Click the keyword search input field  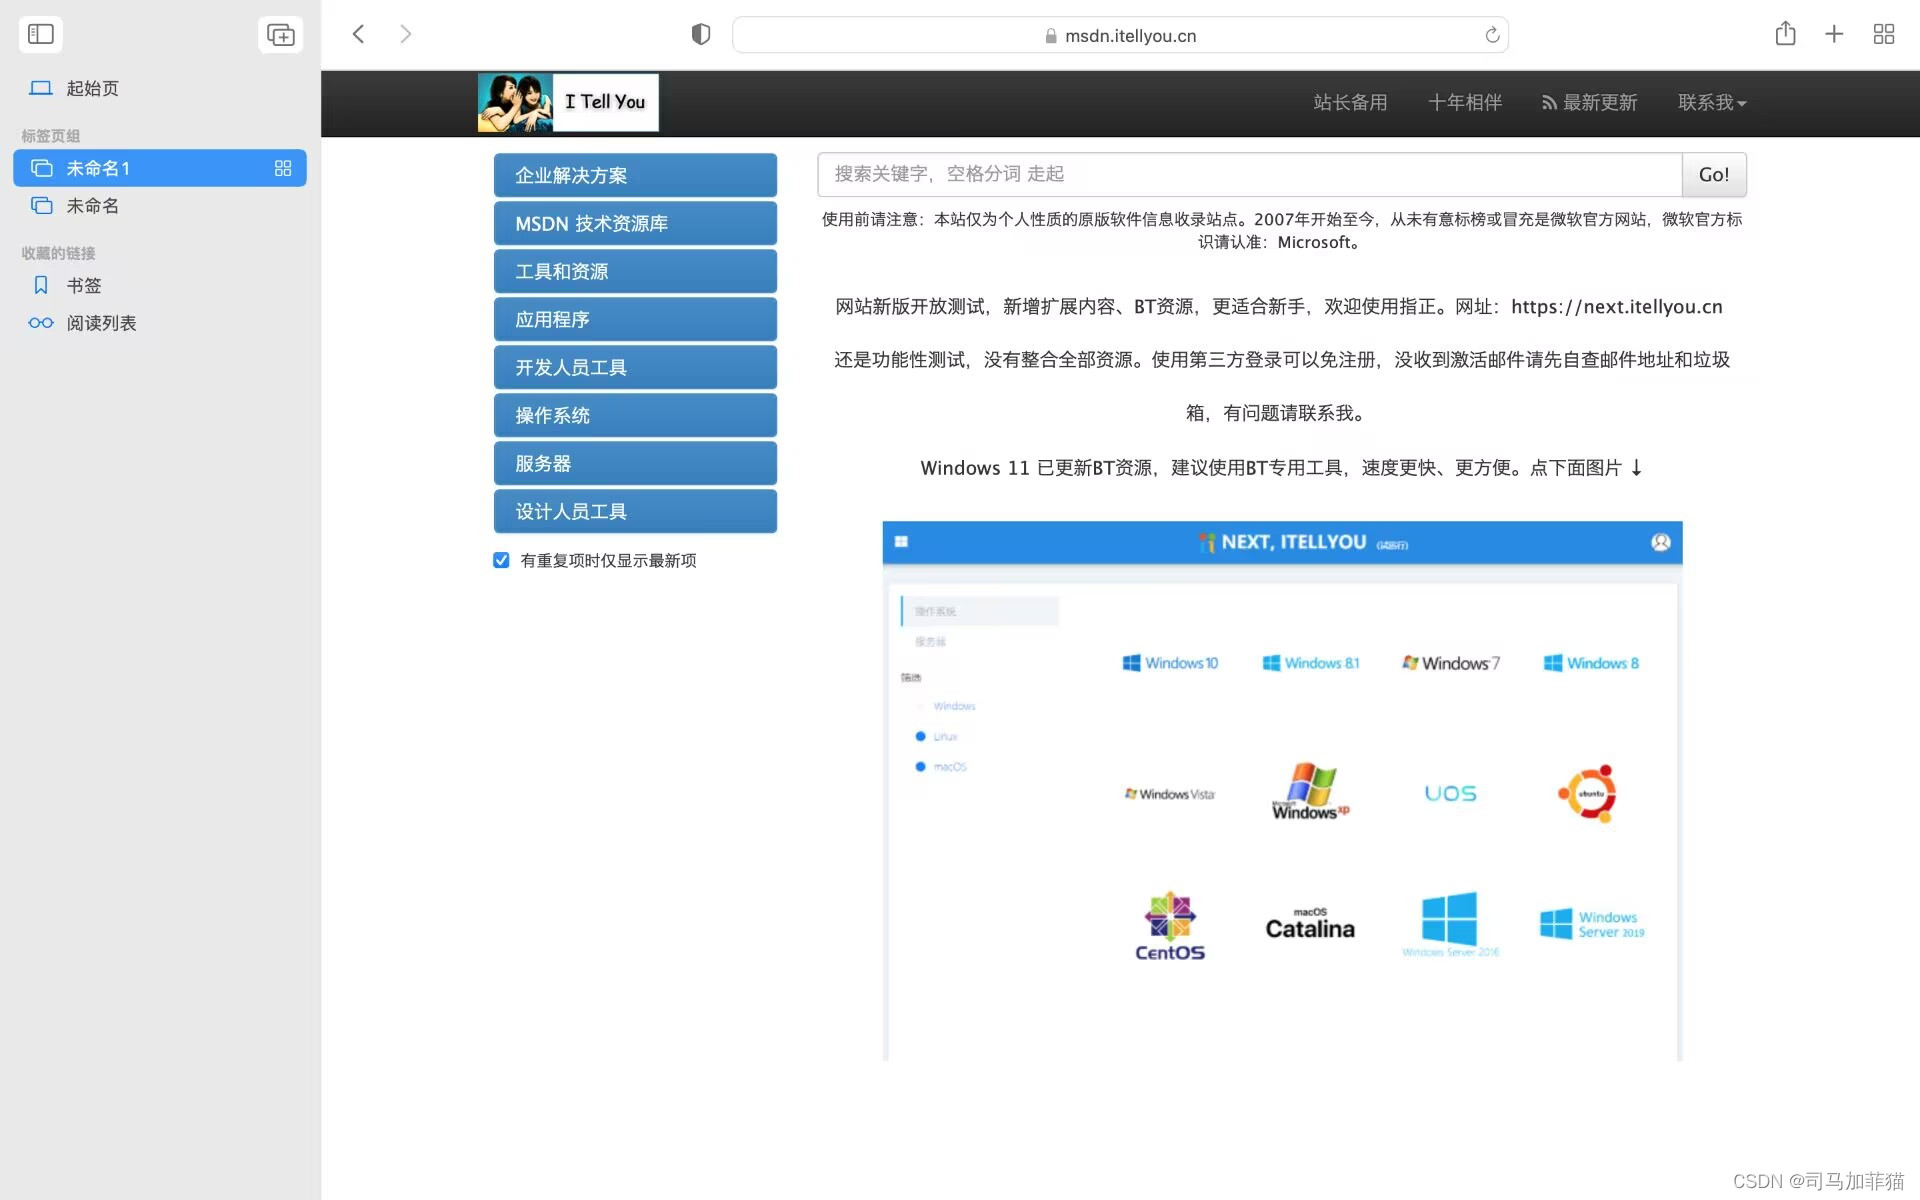coord(1249,174)
